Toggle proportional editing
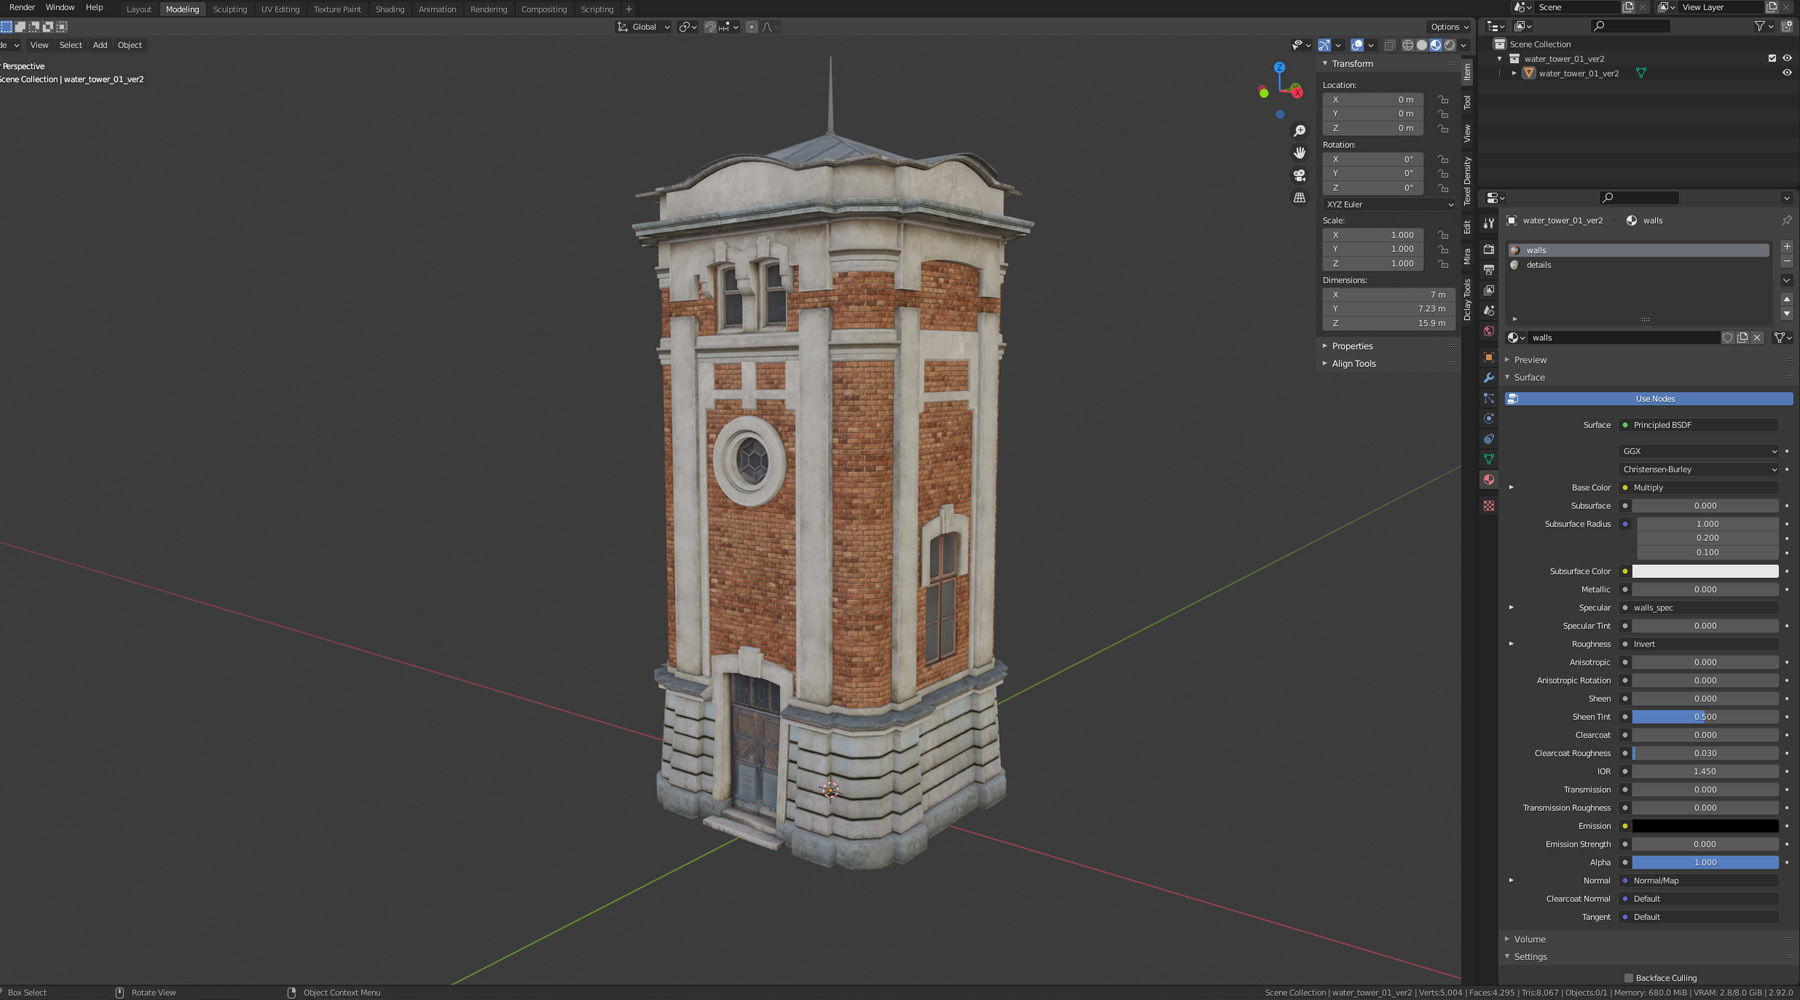This screenshot has width=1800, height=1000. coord(752,27)
